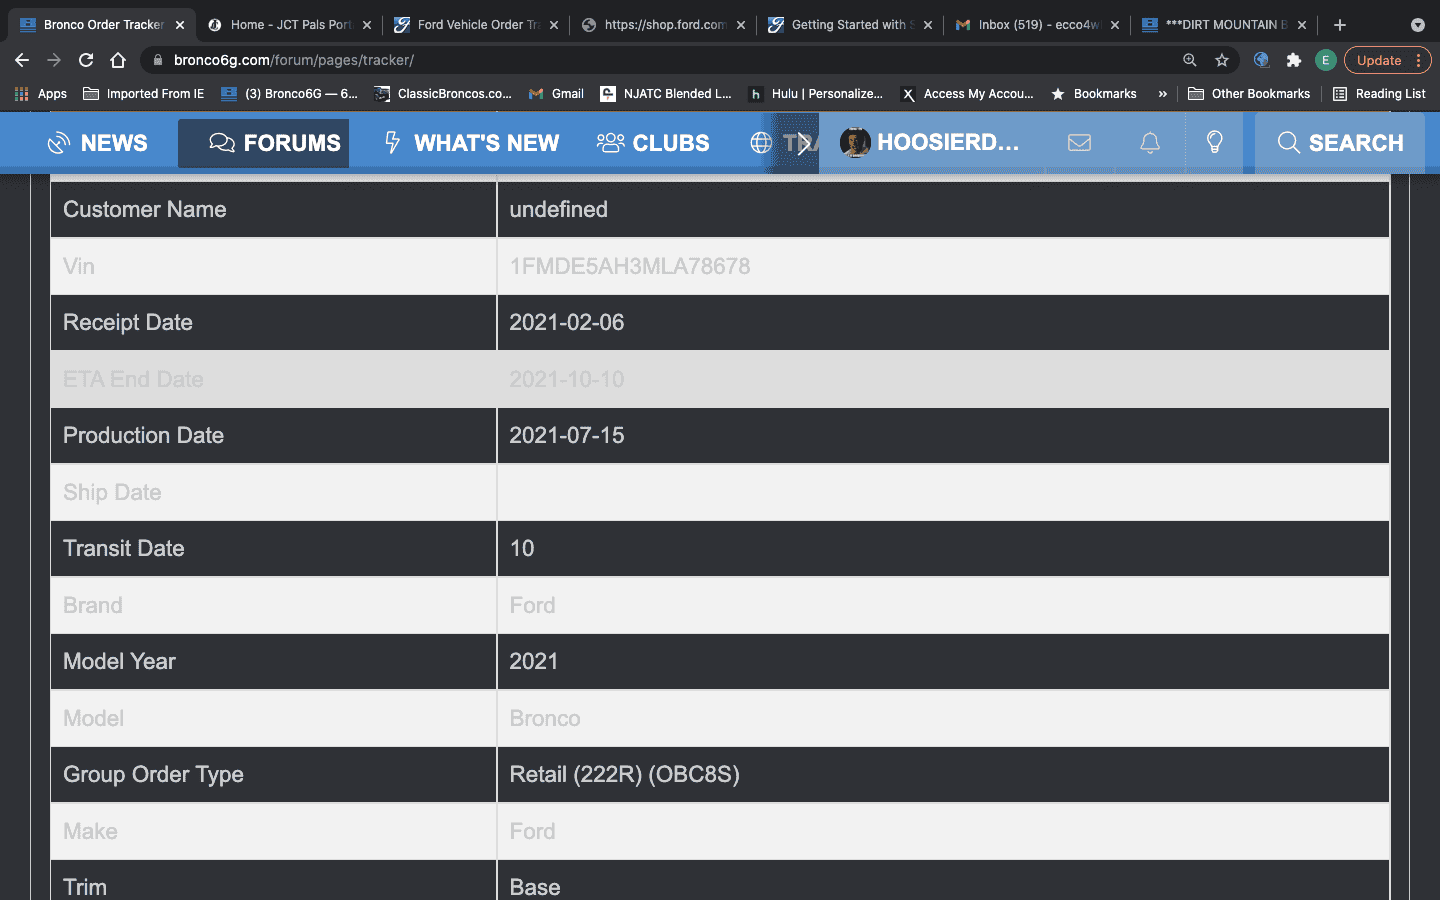
Task: Select the ETA End Date value 2021-10-10
Action: (x=567, y=379)
